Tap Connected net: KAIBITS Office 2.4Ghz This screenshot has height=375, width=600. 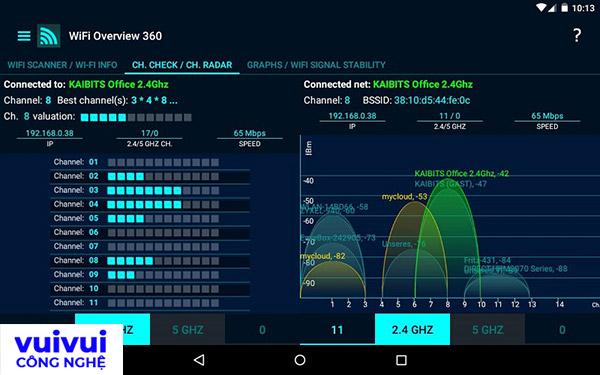coord(388,84)
